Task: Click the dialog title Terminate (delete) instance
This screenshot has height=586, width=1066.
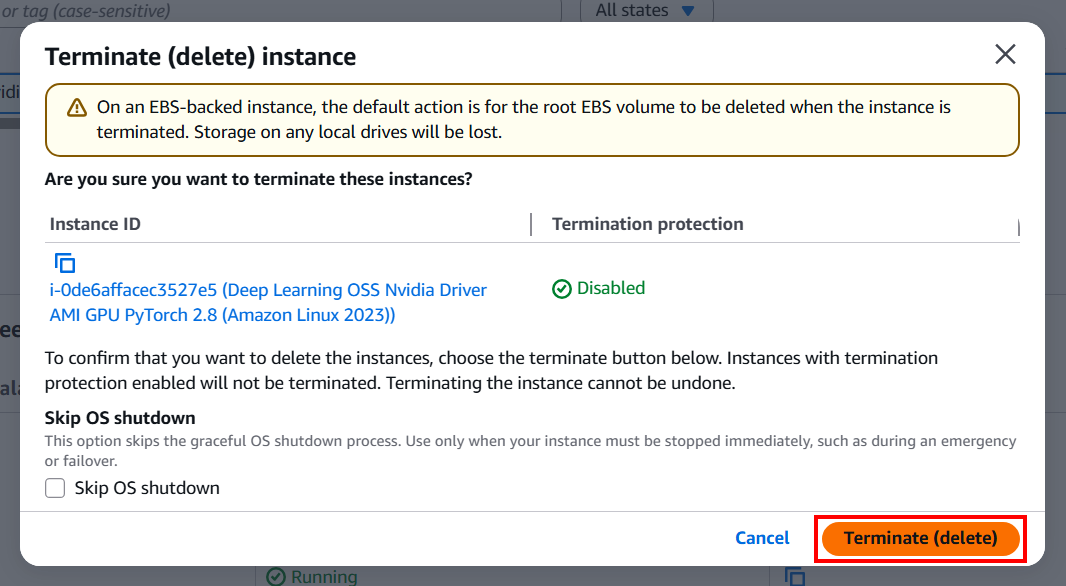Action: coord(200,57)
